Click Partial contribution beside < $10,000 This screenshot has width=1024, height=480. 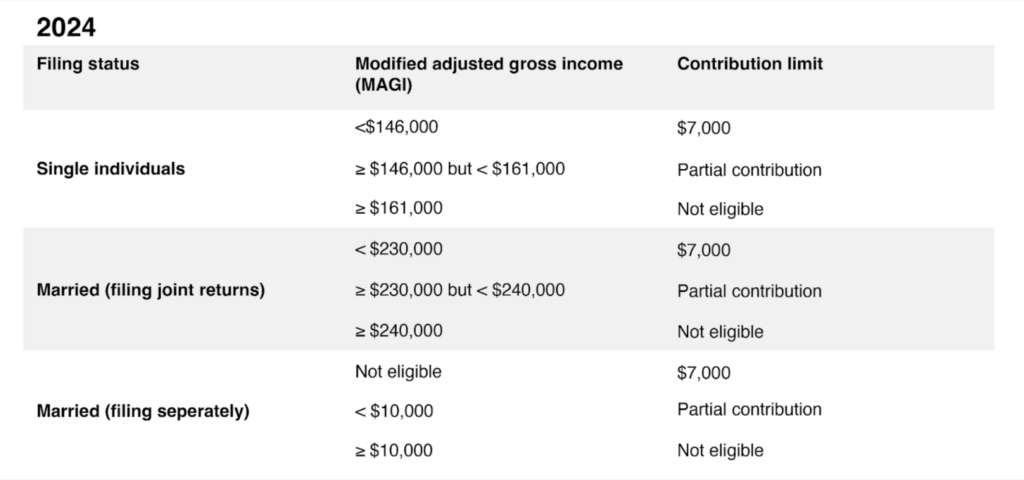click(749, 410)
